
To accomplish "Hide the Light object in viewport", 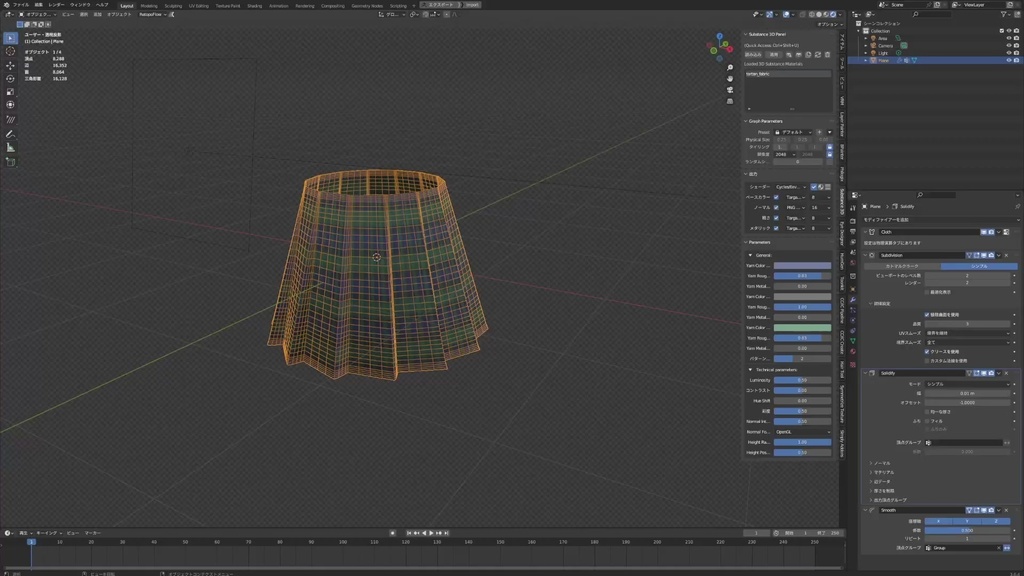I will [1008, 53].
